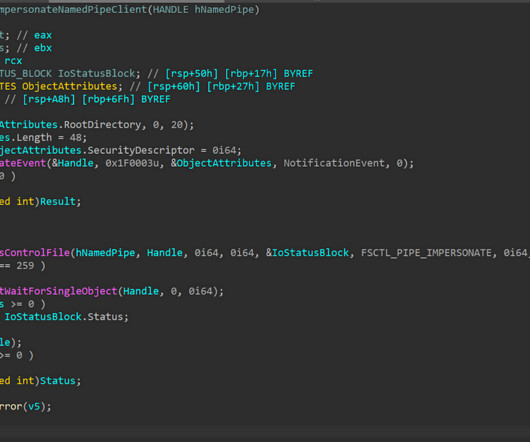Select the RootDirectory member name
Viewport: 530px width, 442px height.
coord(102,125)
